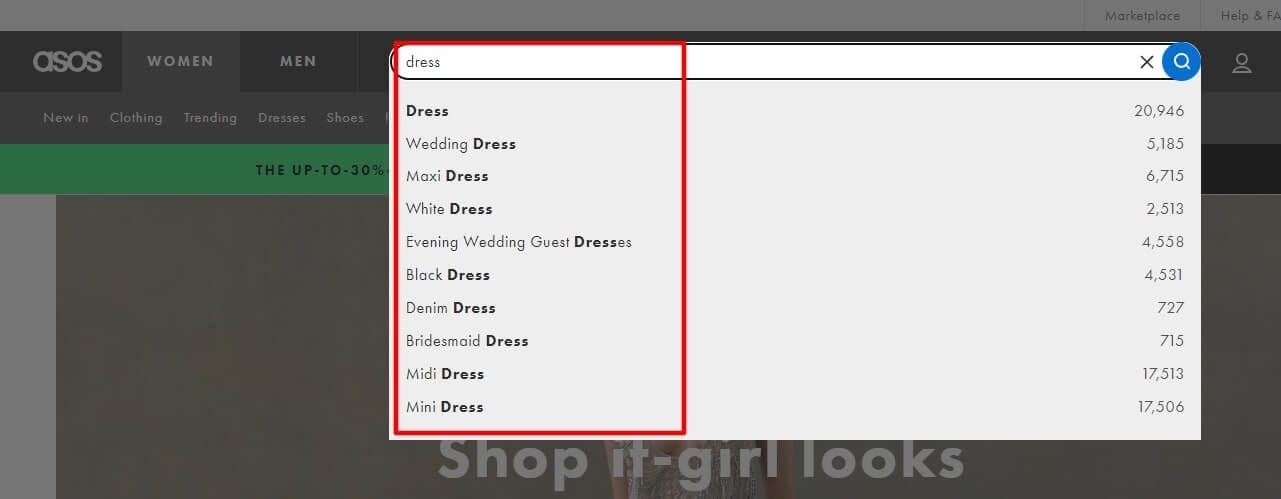The width and height of the screenshot is (1281, 499).
Task: Open the Clothing category menu
Action: 136,118
